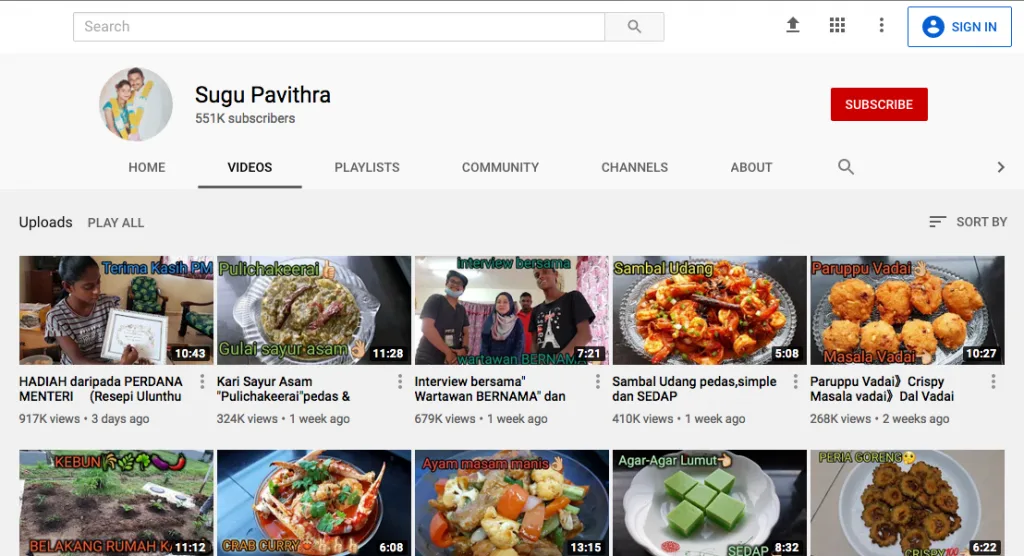Focus the Search input field
1024x556 pixels.
pos(338,27)
